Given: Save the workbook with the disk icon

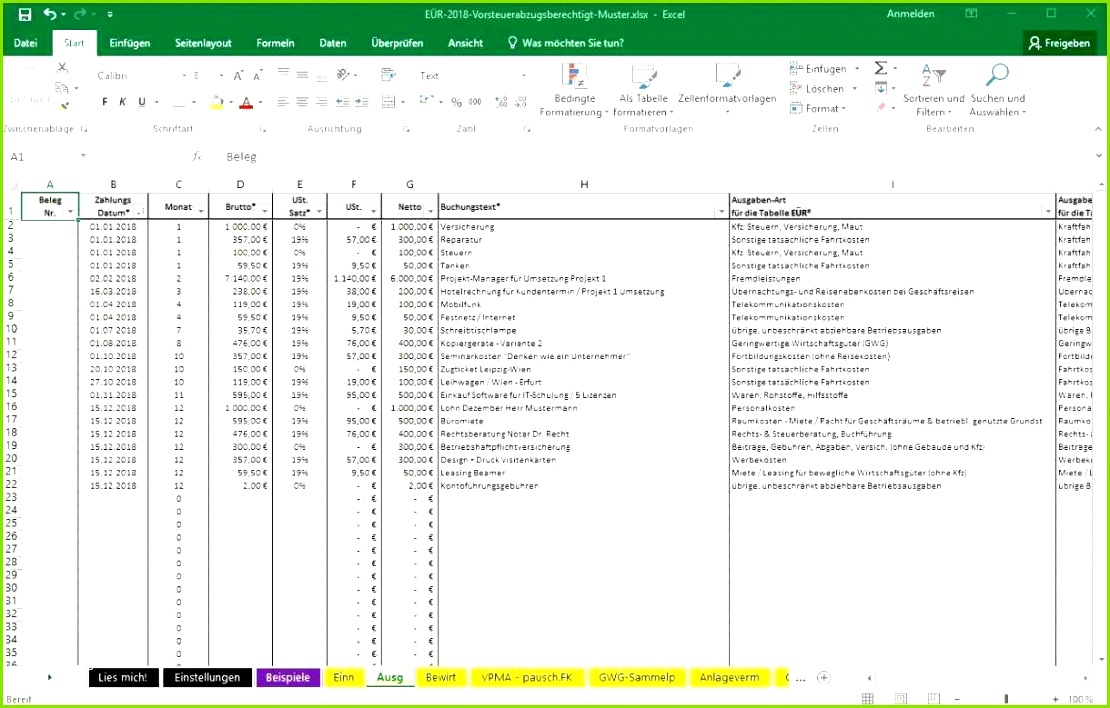Looking at the screenshot, I should point(25,14).
